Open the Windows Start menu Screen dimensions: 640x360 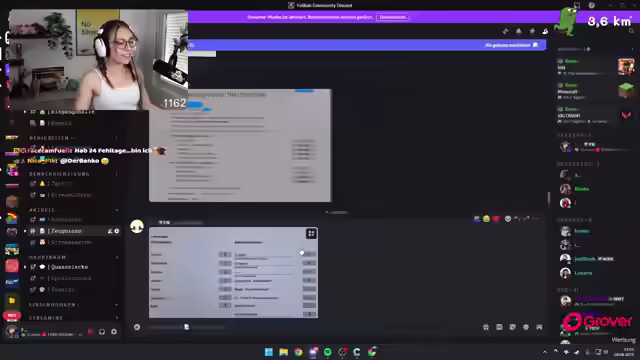pyautogui.click(x=269, y=352)
